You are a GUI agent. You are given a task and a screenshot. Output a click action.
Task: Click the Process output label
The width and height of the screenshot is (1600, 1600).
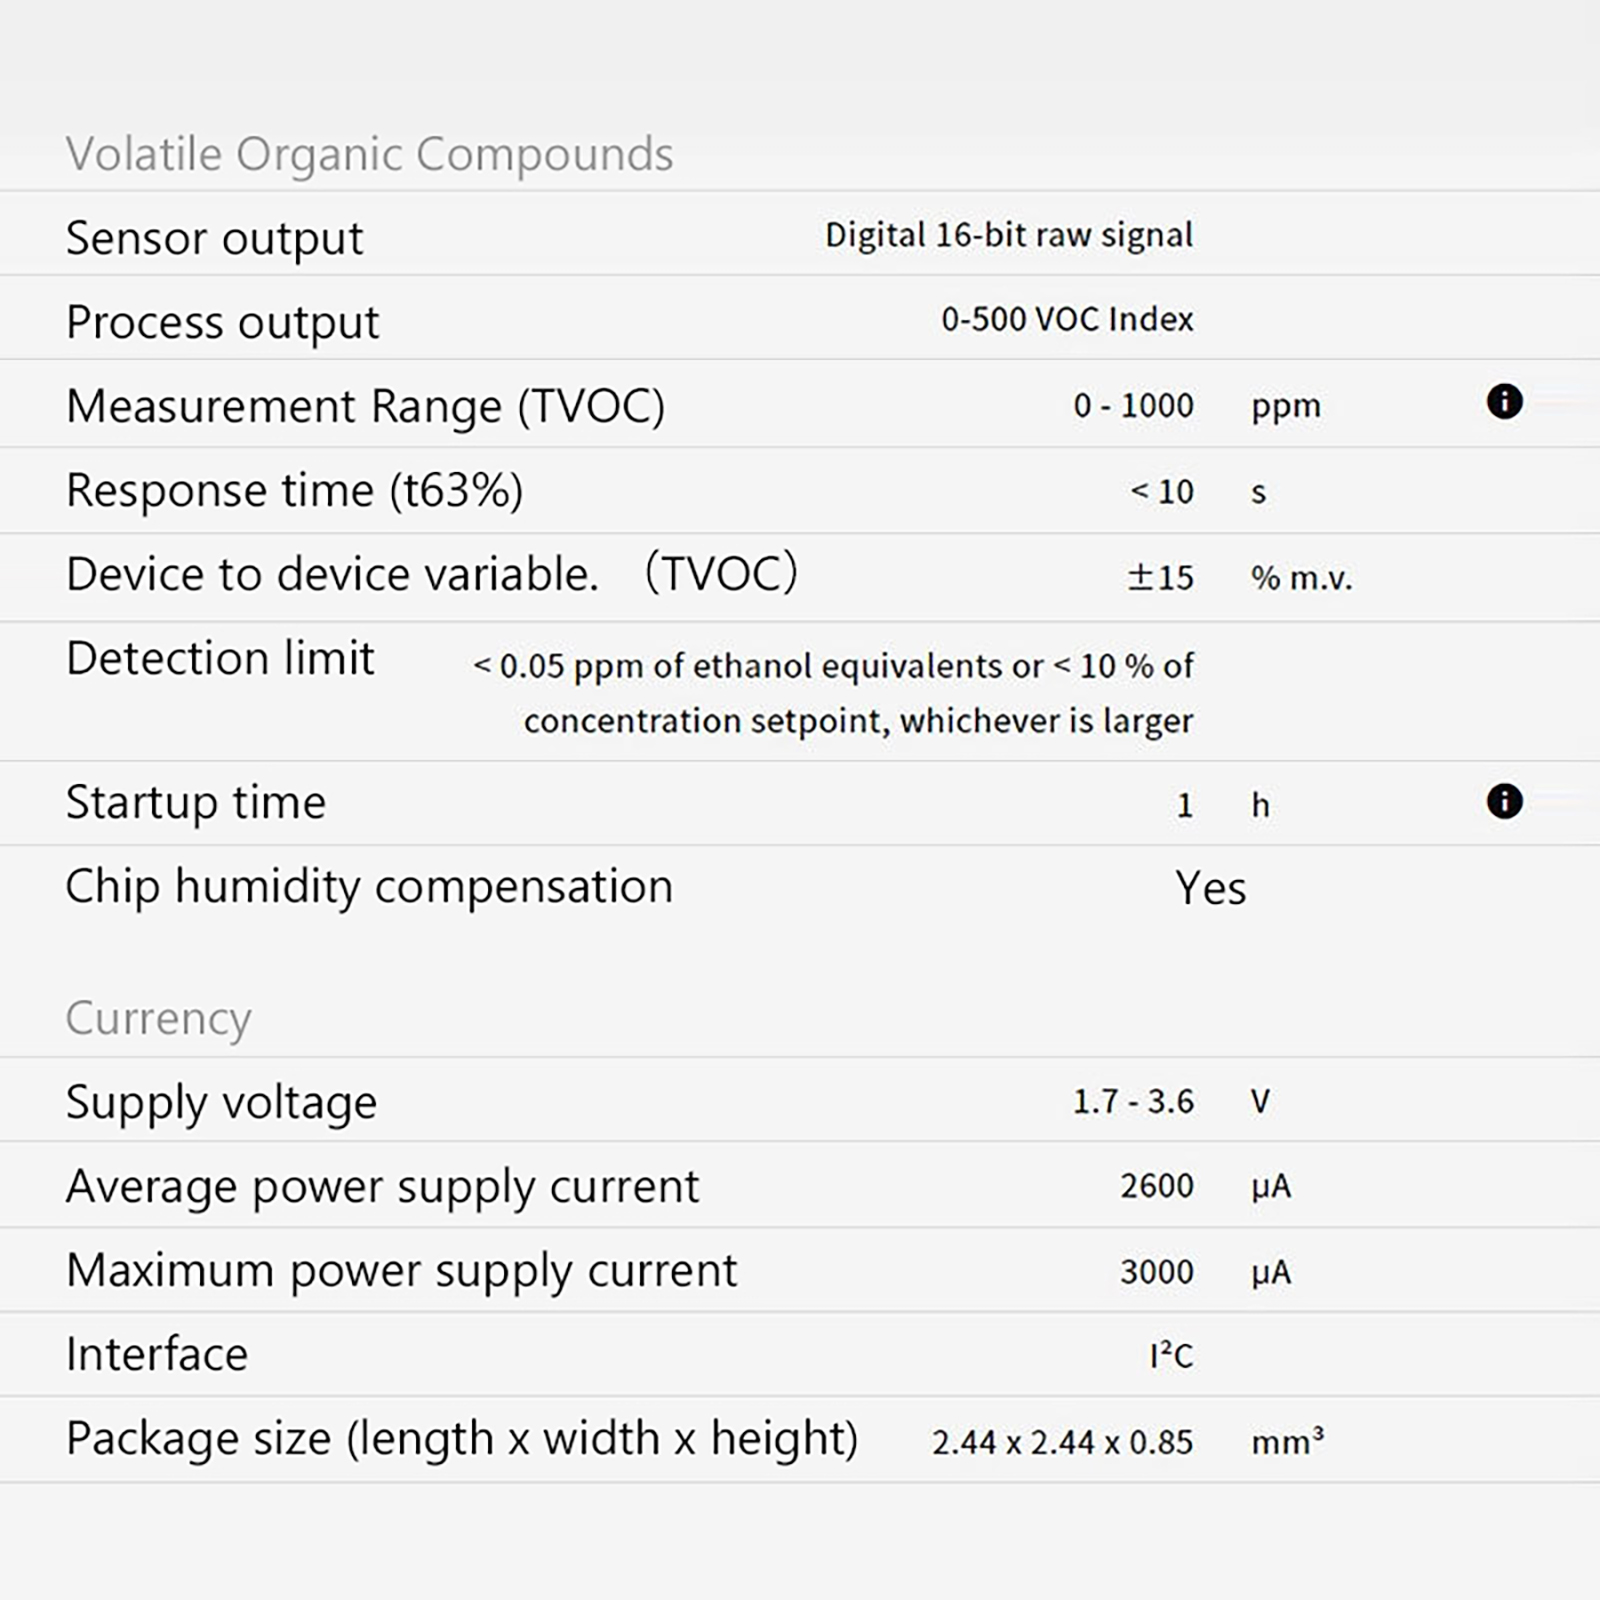point(222,322)
